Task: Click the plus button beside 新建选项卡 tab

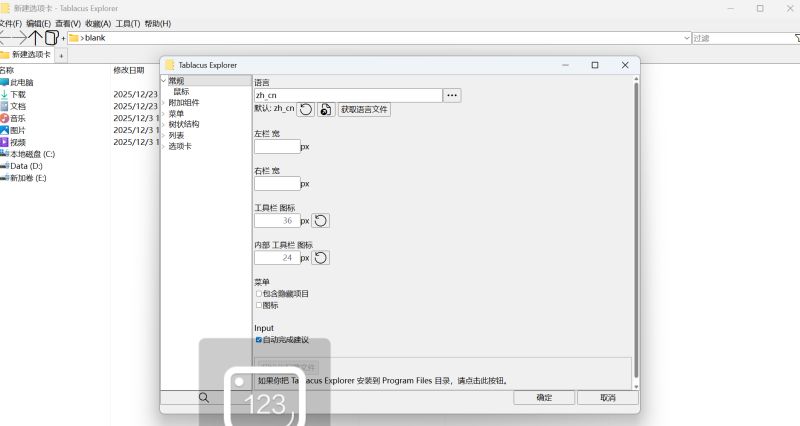Action: (61, 56)
